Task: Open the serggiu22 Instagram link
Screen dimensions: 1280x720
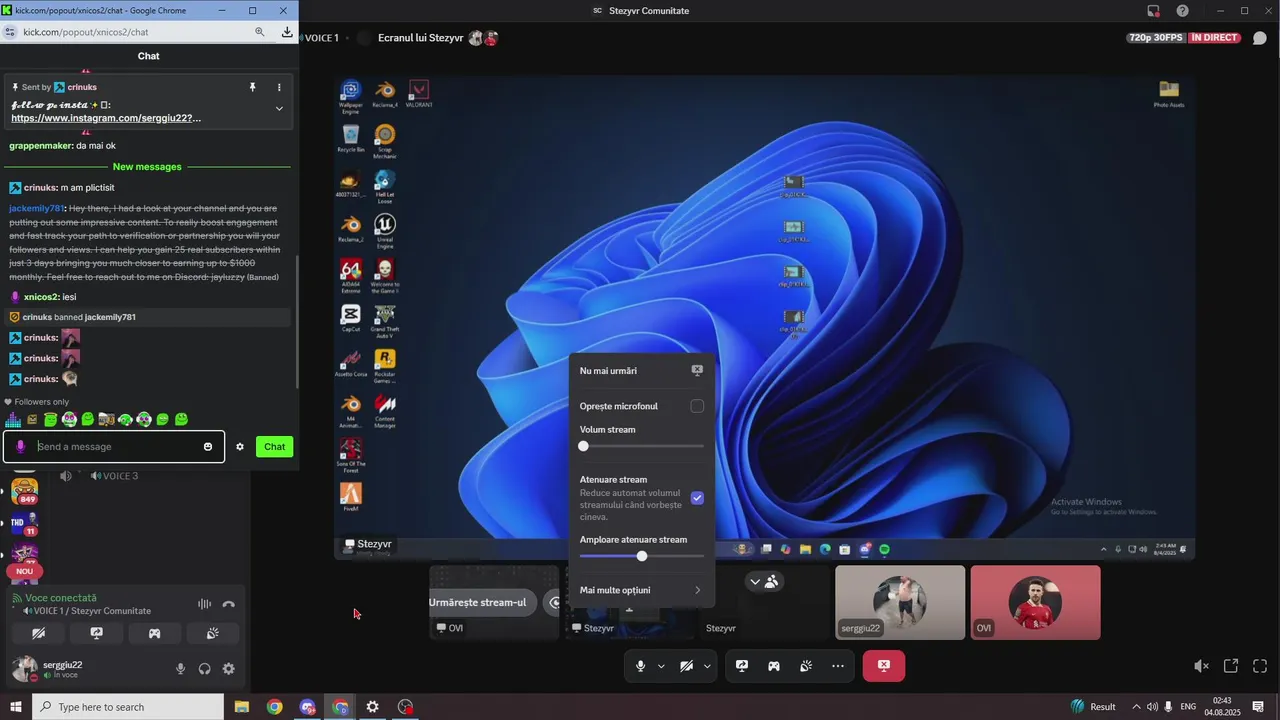Action: (106, 118)
